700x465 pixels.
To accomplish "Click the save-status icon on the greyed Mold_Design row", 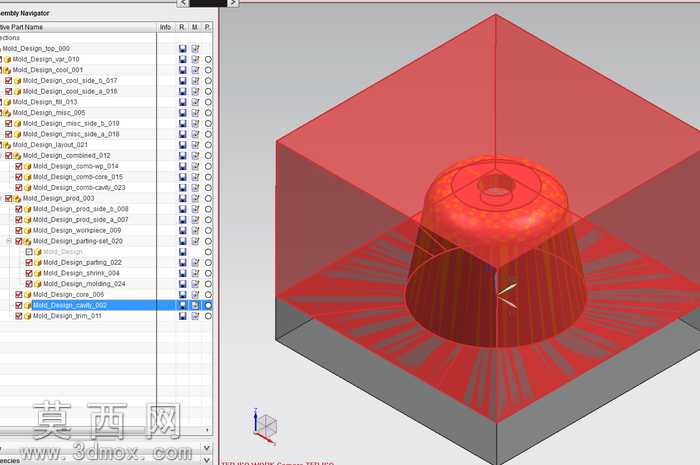I will (x=183, y=252).
